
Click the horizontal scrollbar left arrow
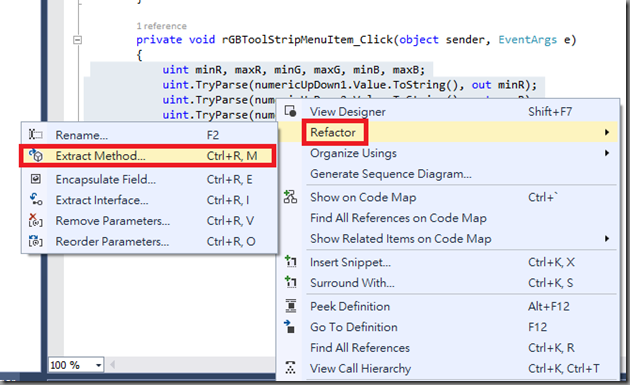point(112,365)
